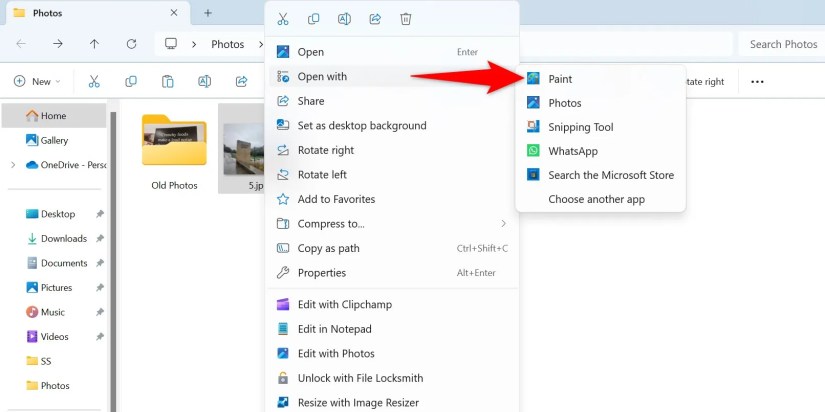Click the Rename icon in the context menu header
The image size is (825, 412).
point(344,19)
